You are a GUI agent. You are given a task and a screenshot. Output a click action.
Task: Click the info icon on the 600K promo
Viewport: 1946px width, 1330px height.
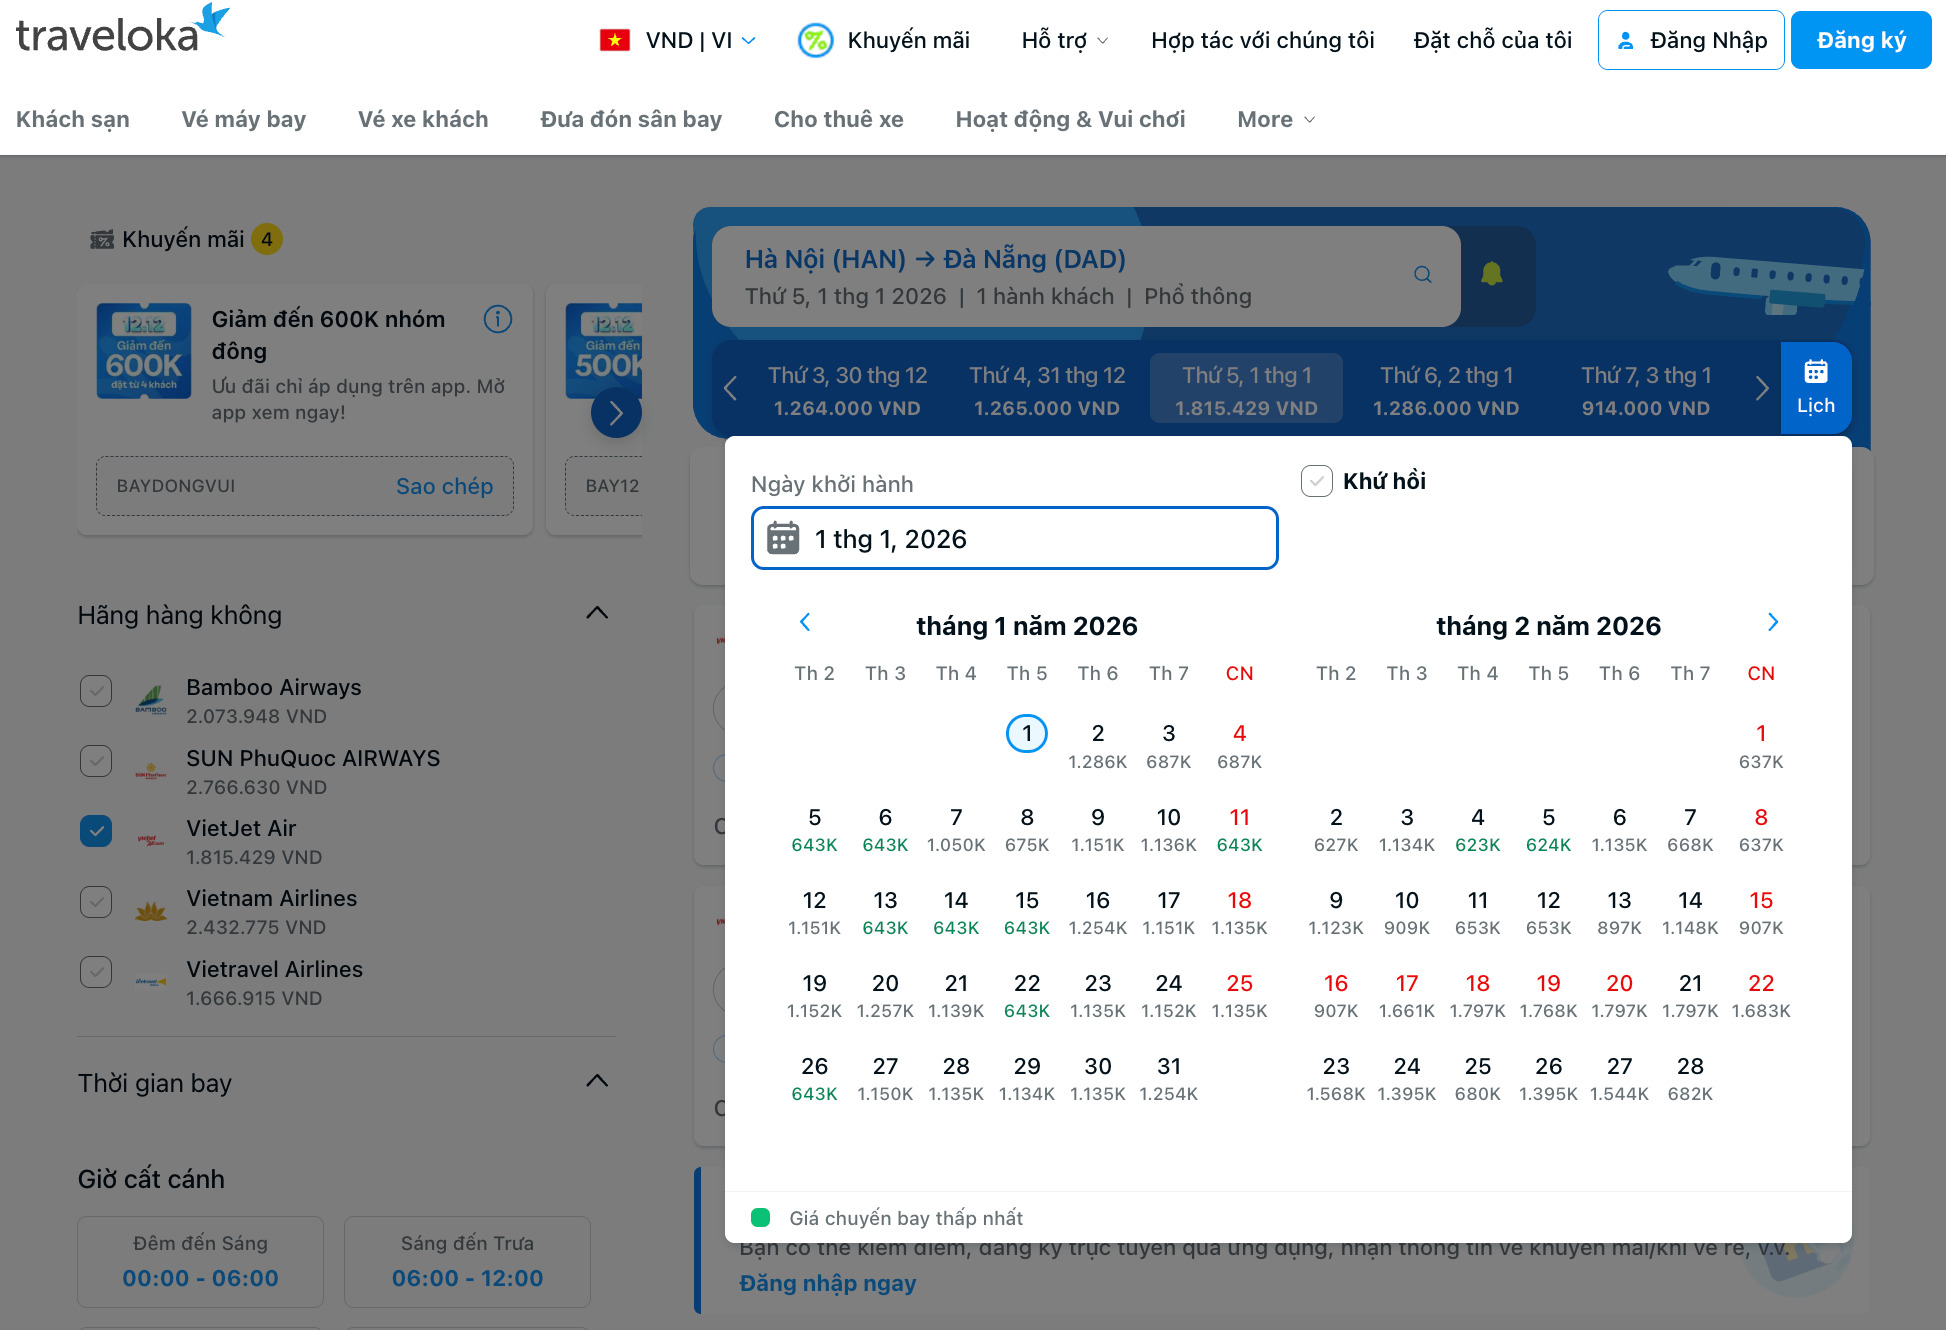coord(497,319)
